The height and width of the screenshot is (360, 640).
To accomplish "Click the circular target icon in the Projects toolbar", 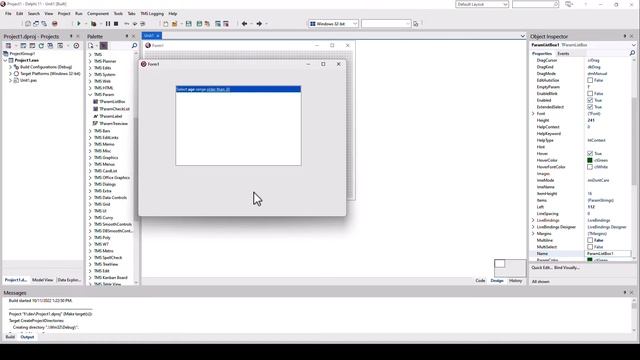I will click(76, 46).
